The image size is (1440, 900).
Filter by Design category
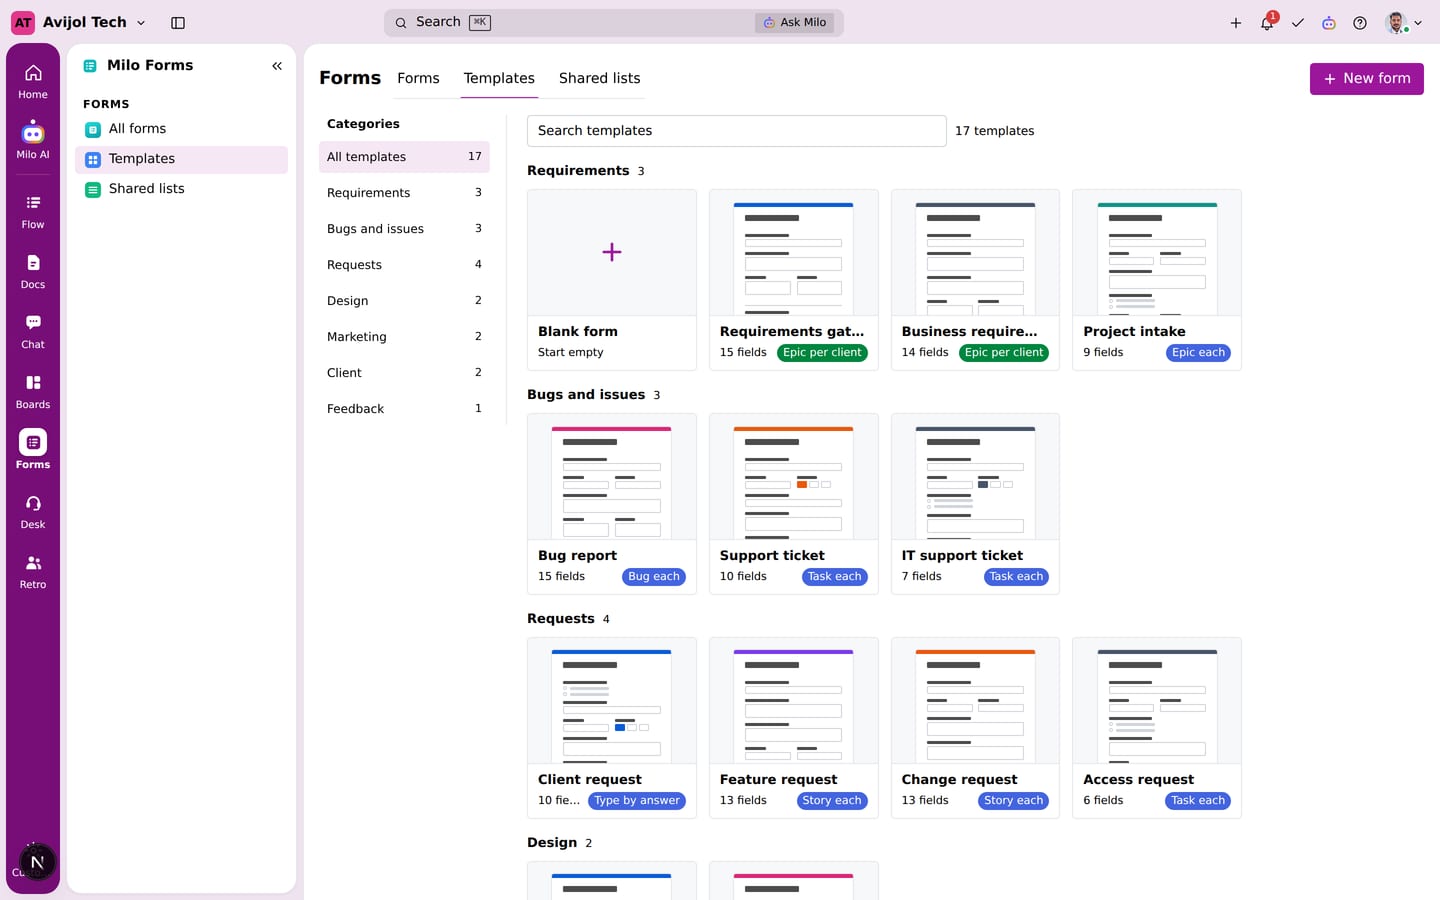[x=404, y=301]
